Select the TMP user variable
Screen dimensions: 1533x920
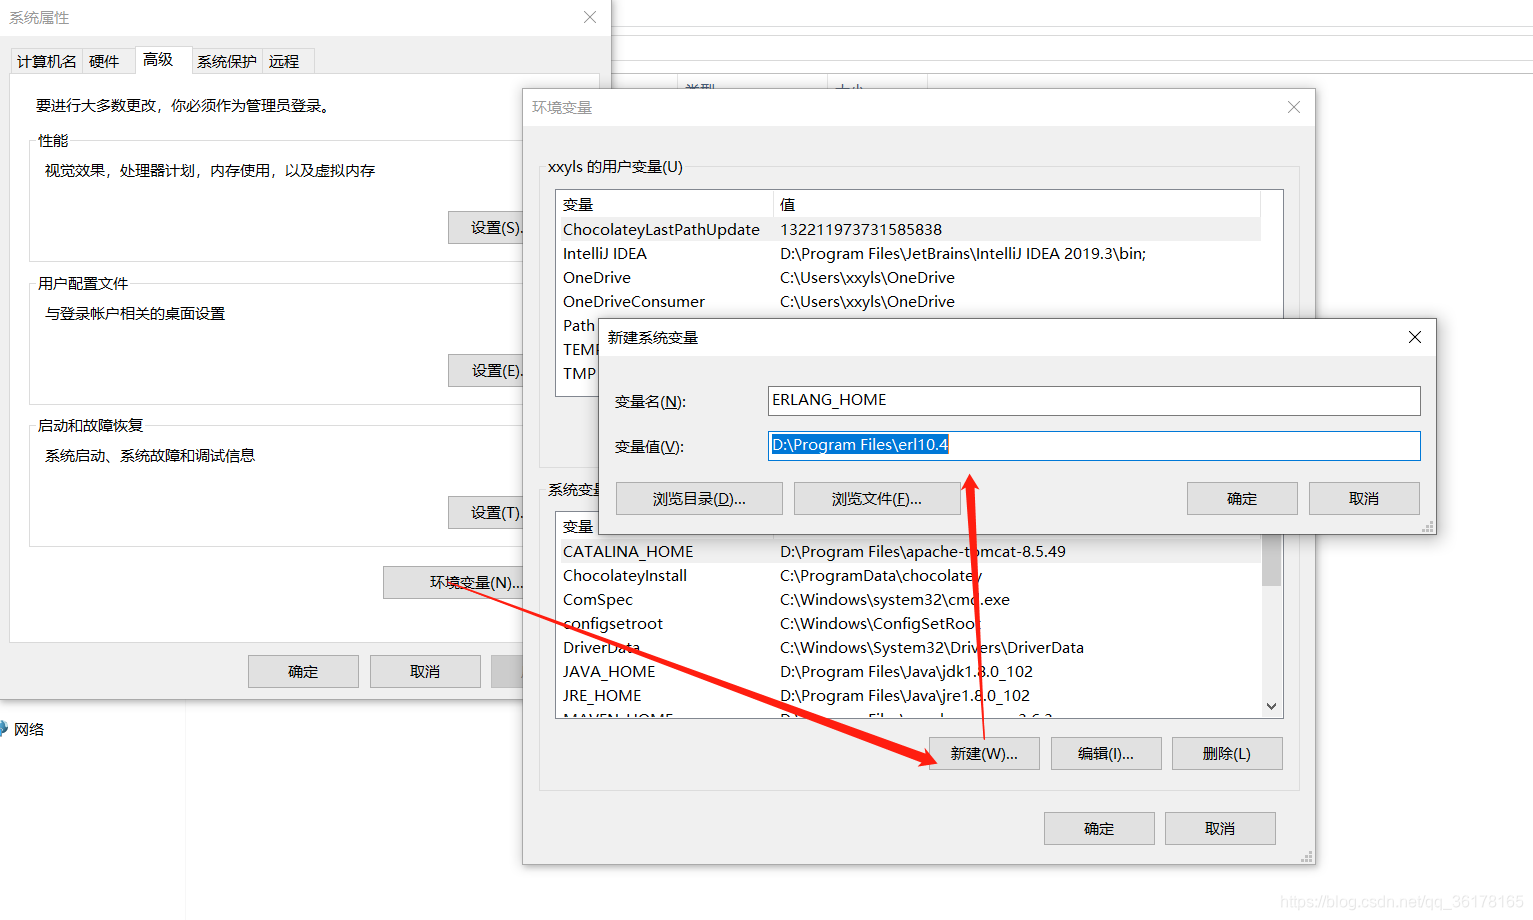[x=578, y=373]
